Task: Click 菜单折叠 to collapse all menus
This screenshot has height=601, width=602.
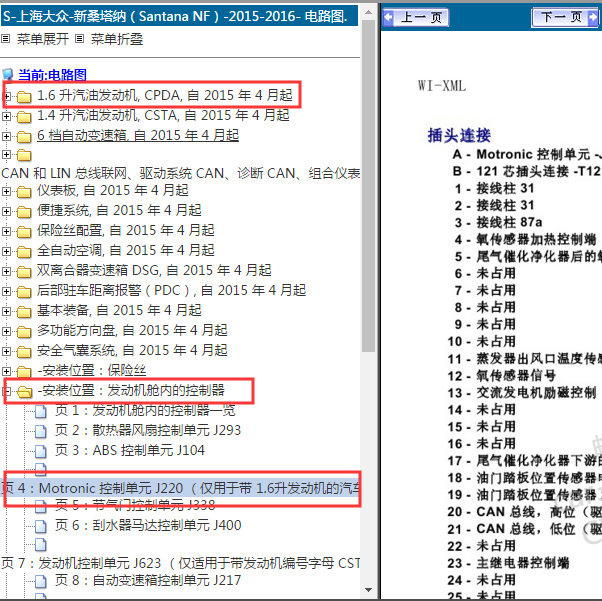Action: (117, 39)
